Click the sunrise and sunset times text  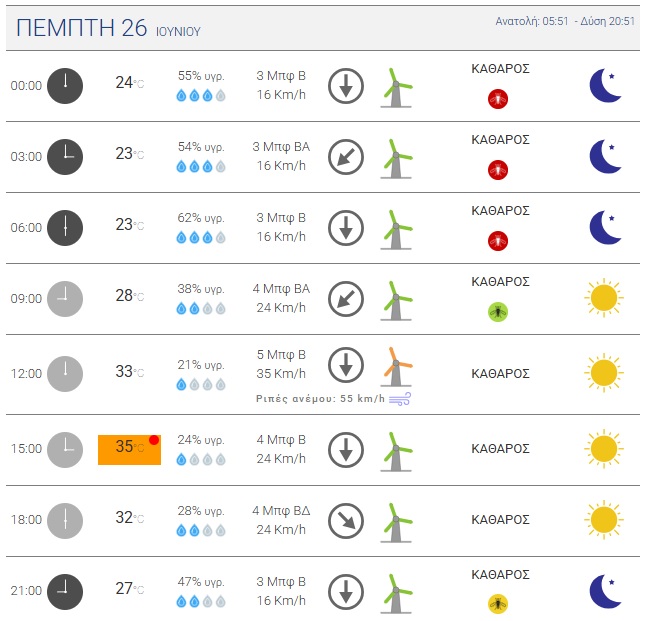pos(565,21)
